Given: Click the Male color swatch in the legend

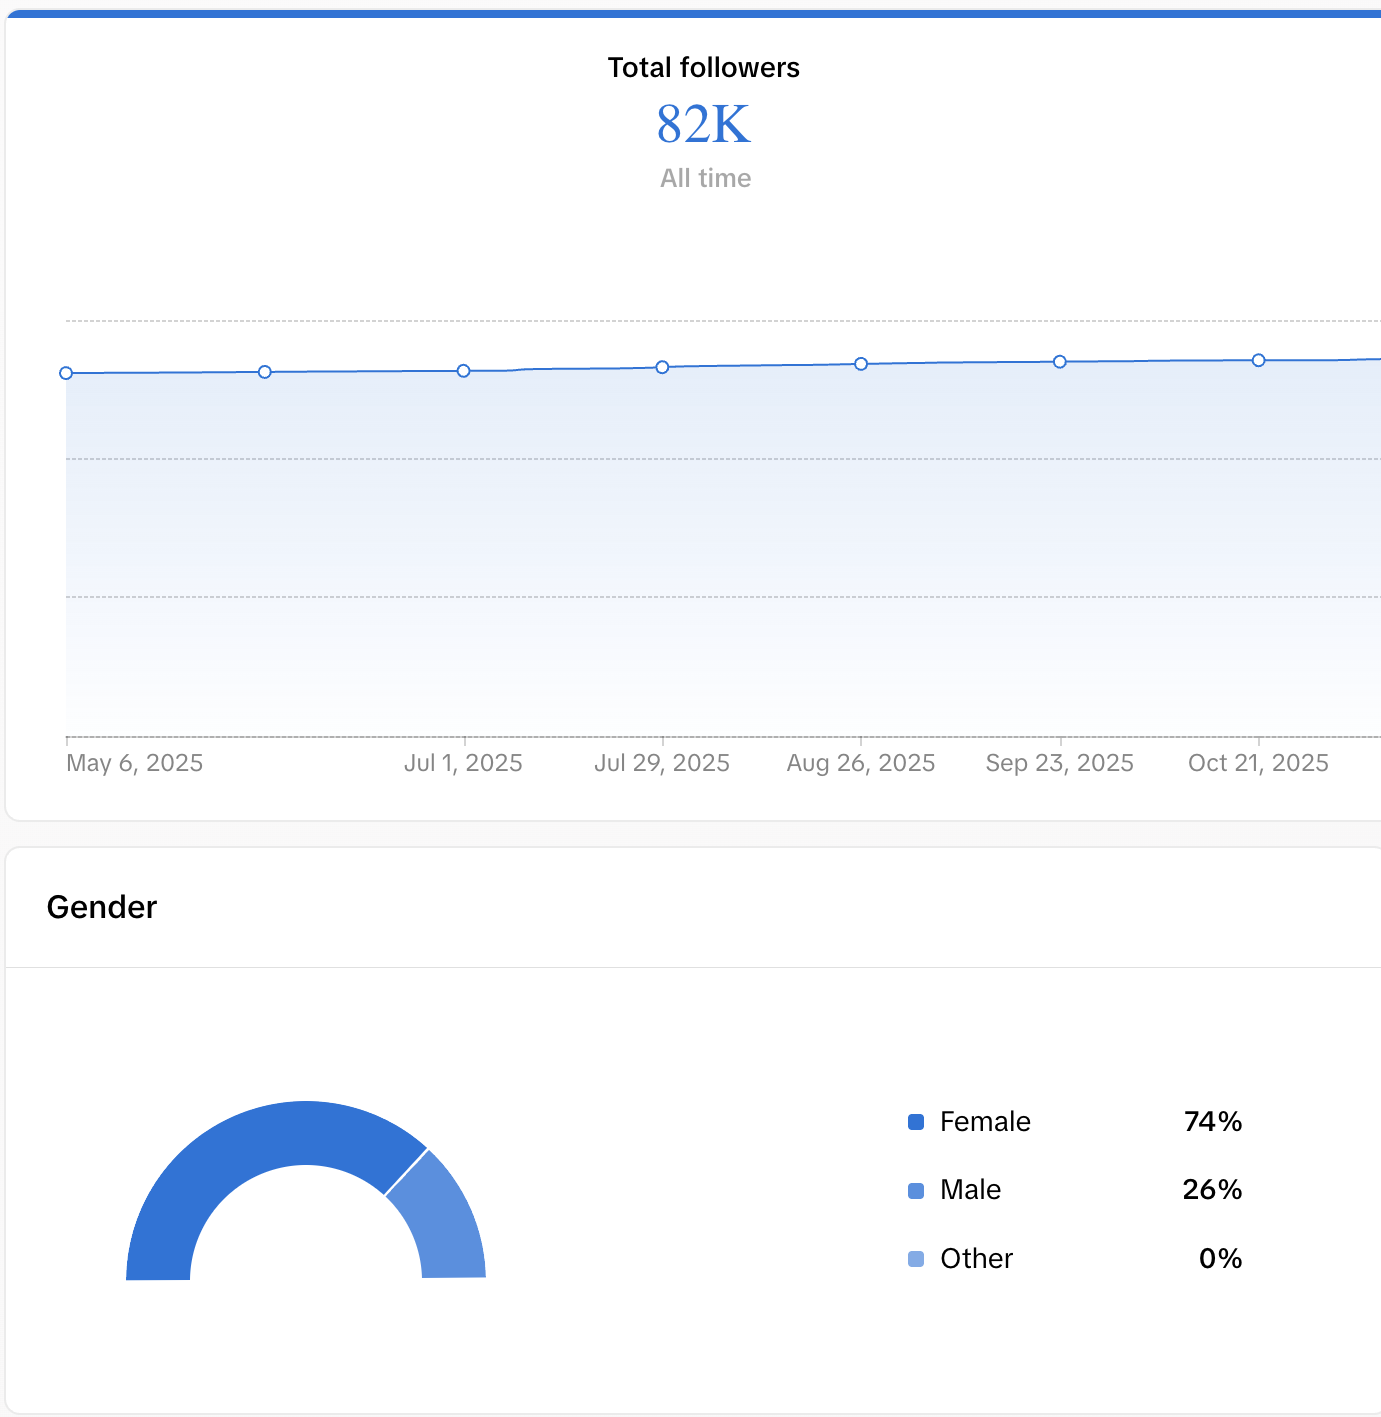Looking at the screenshot, I should point(916,1191).
